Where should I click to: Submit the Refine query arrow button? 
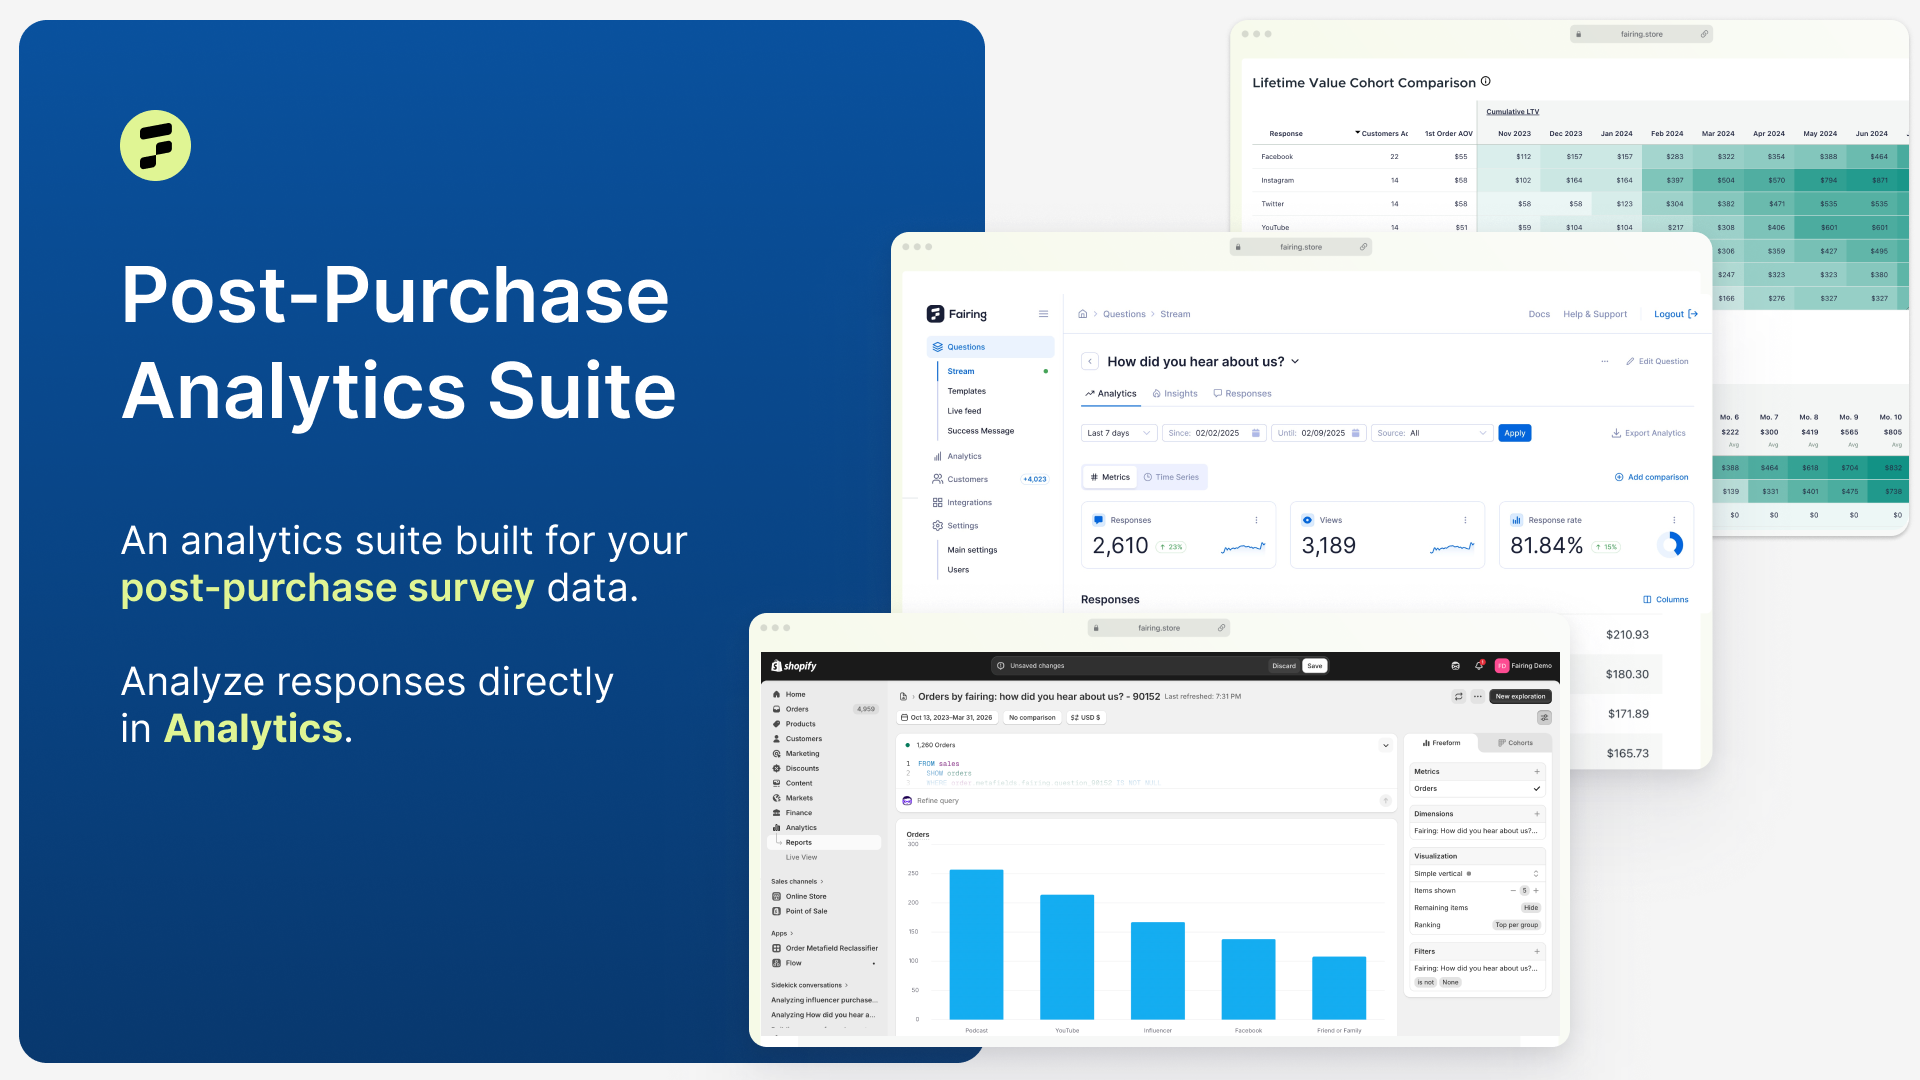coord(1385,800)
